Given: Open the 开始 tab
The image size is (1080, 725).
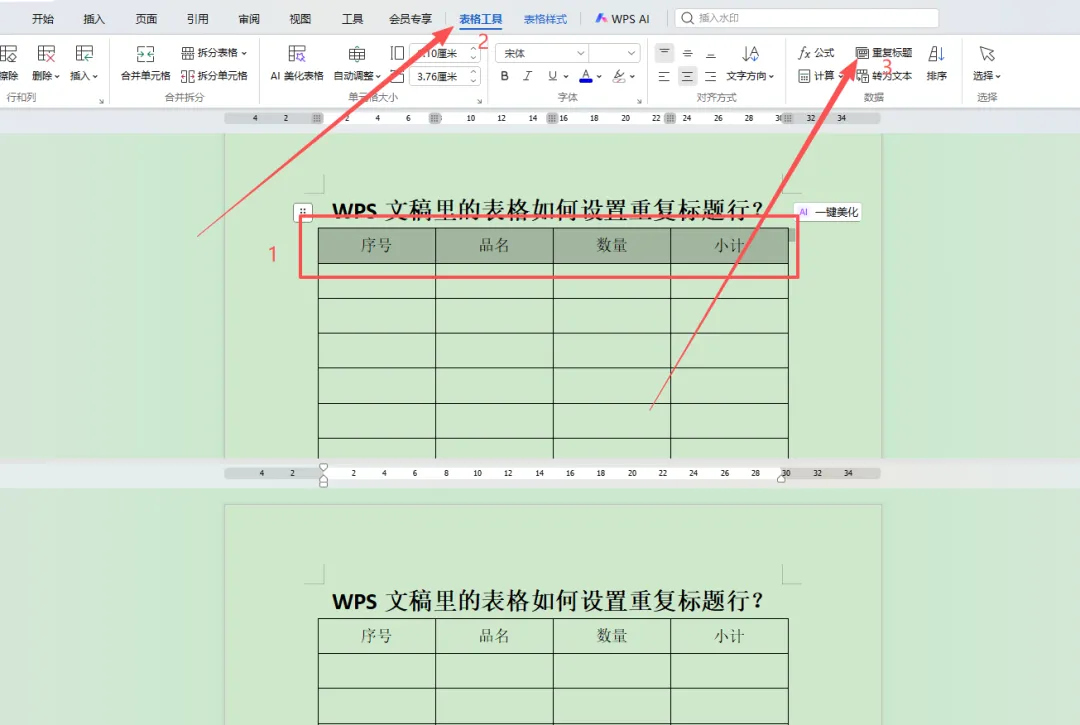Looking at the screenshot, I should 43,19.
